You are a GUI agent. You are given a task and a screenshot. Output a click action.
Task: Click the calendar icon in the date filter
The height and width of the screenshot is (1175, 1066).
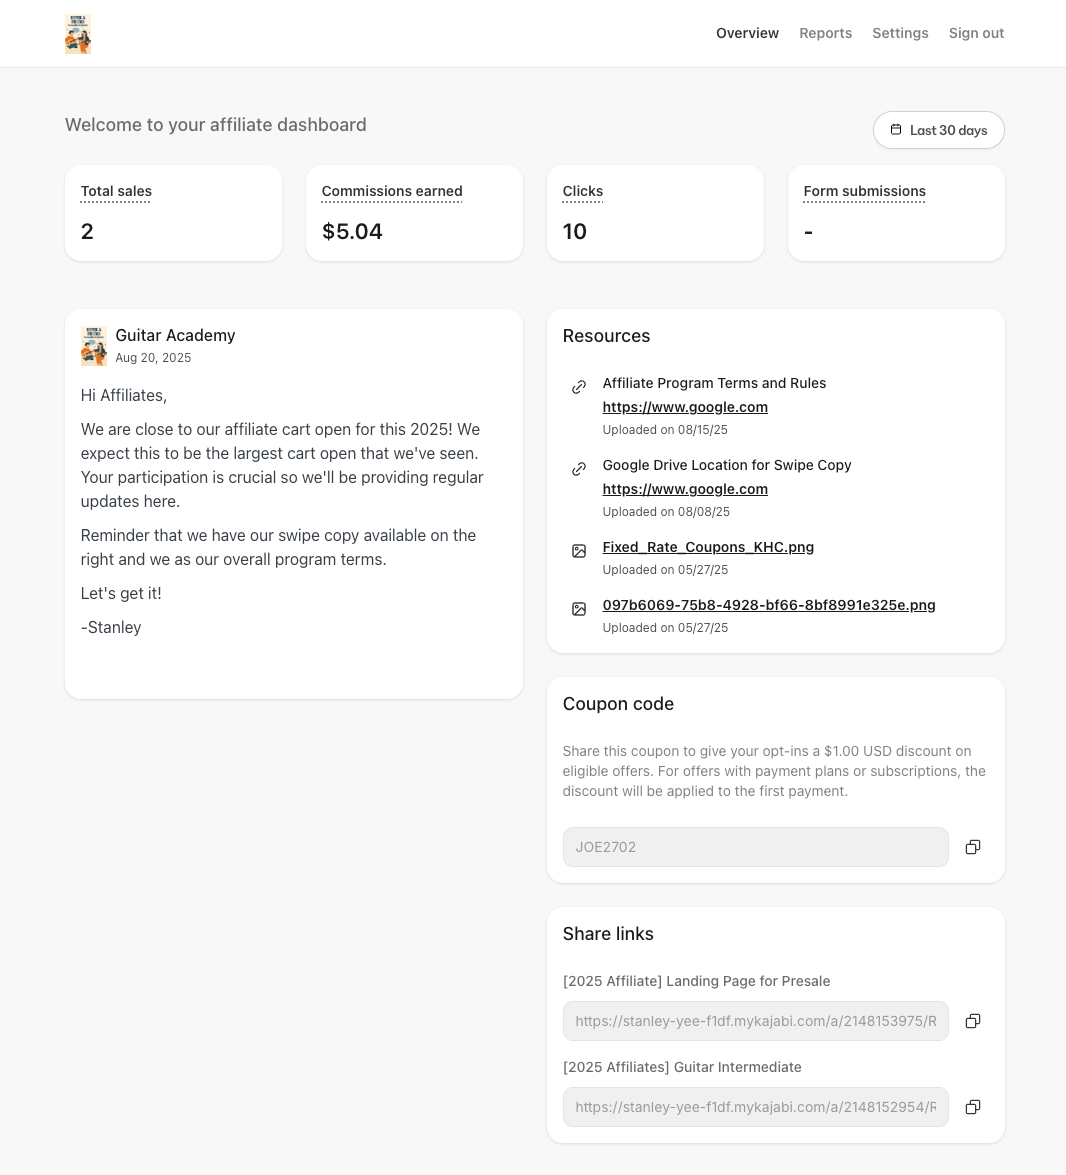pos(896,129)
